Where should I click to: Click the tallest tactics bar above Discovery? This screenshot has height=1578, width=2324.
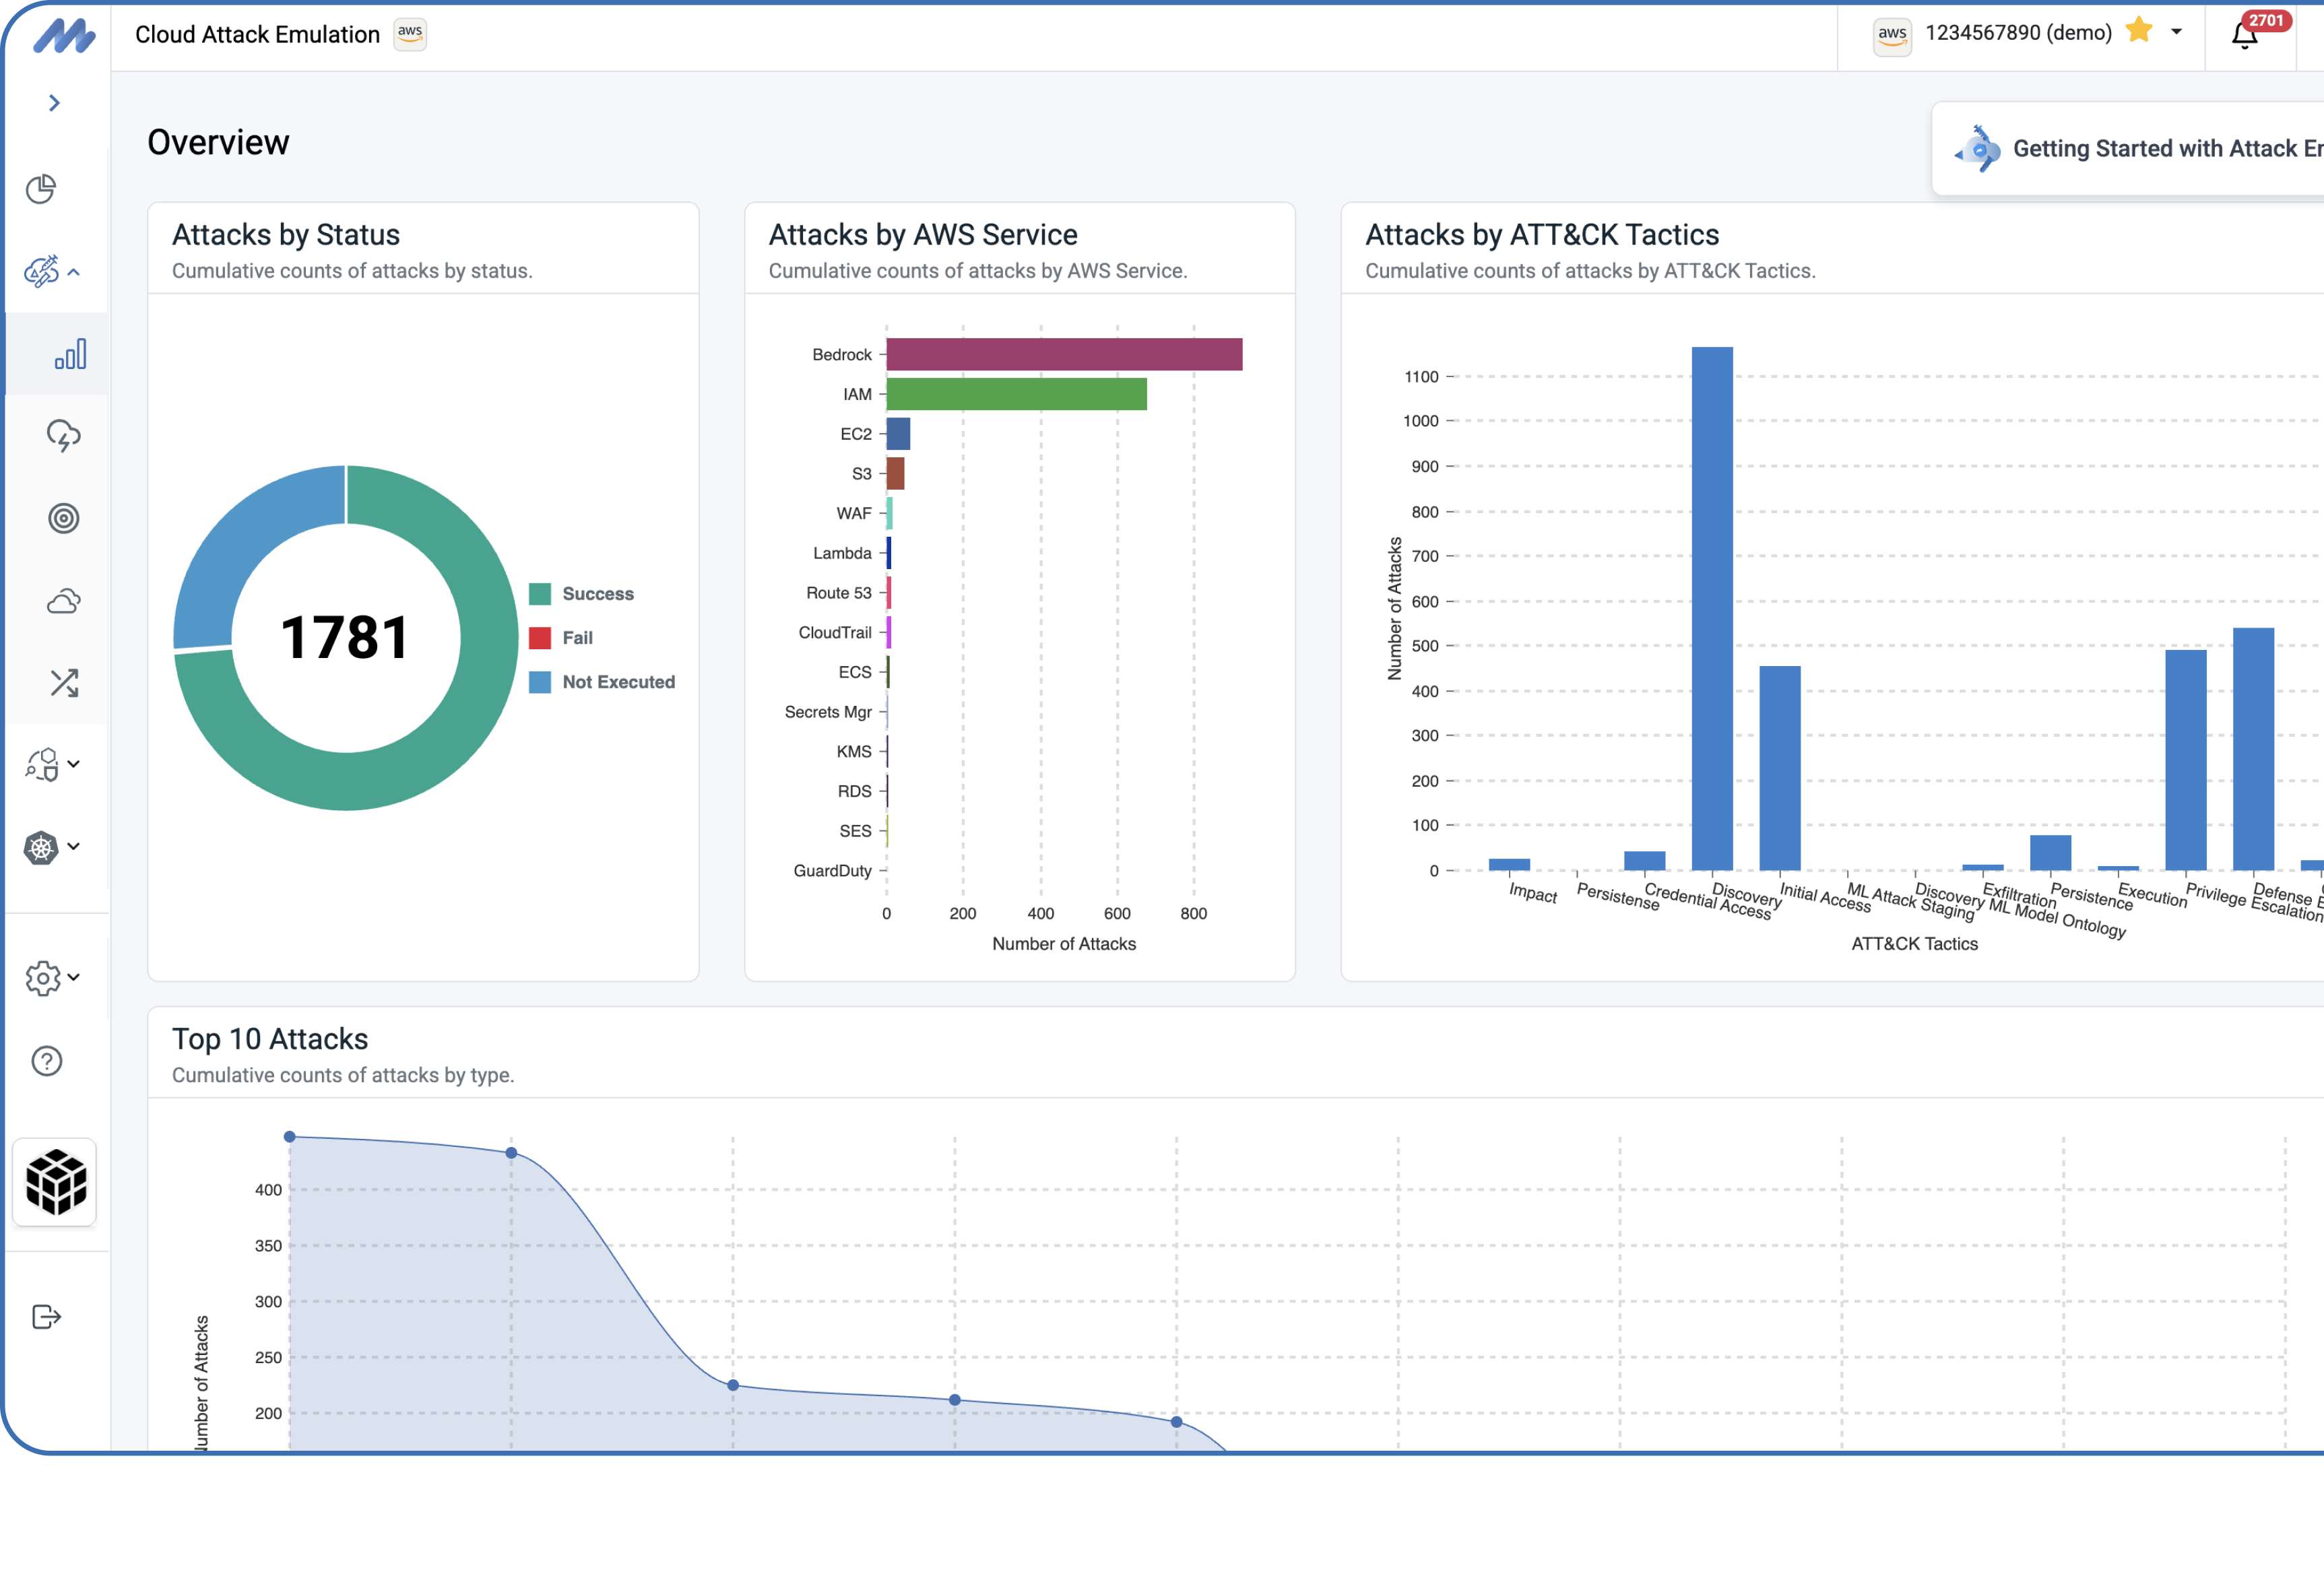(x=1712, y=608)
